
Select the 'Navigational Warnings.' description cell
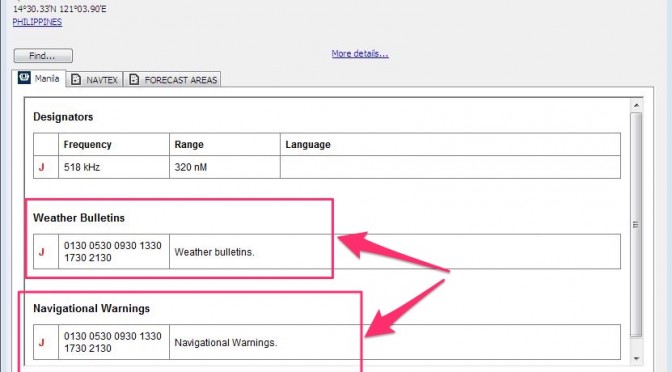point(395,342)
